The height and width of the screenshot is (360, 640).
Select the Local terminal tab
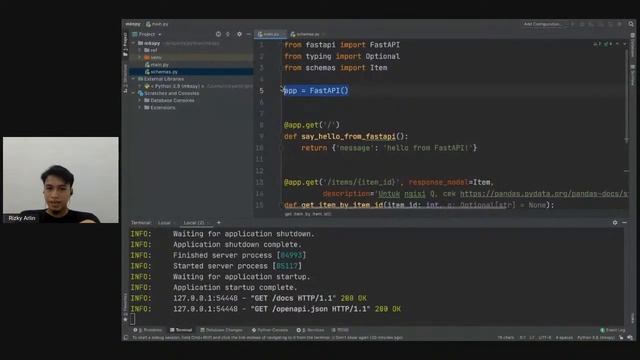(x=164, y=222)
